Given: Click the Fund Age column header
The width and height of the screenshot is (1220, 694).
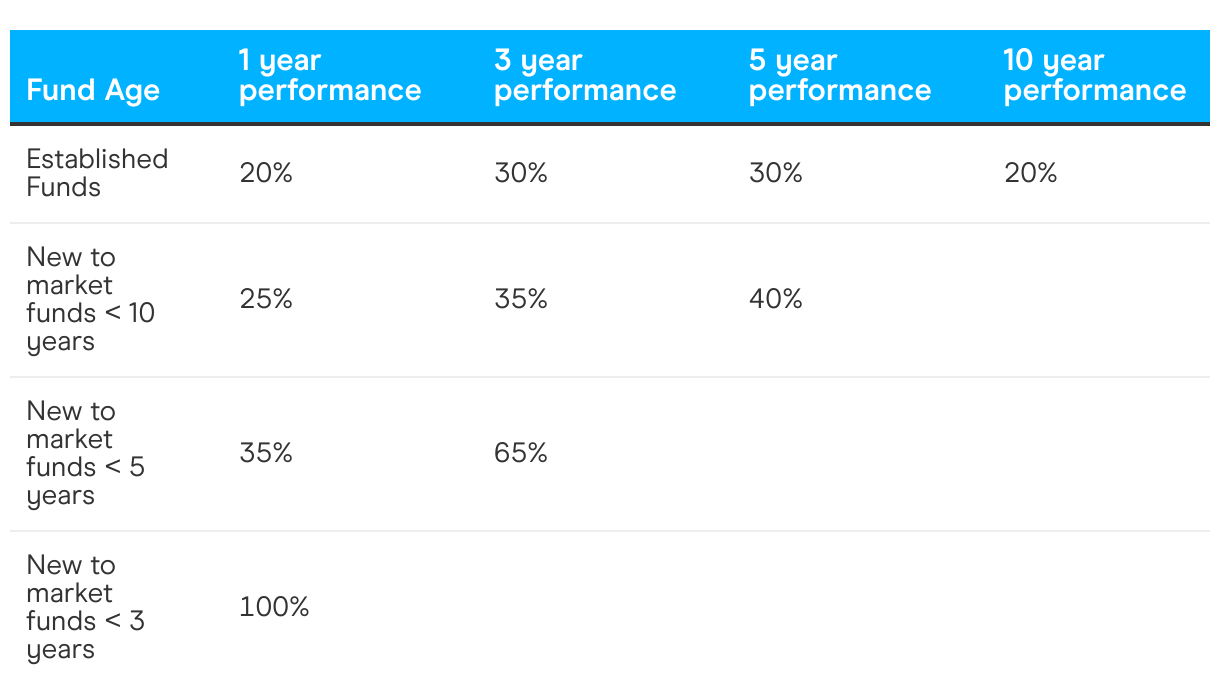Looking at the screenshot, I should pyautogui.click(x=93, y=90).
